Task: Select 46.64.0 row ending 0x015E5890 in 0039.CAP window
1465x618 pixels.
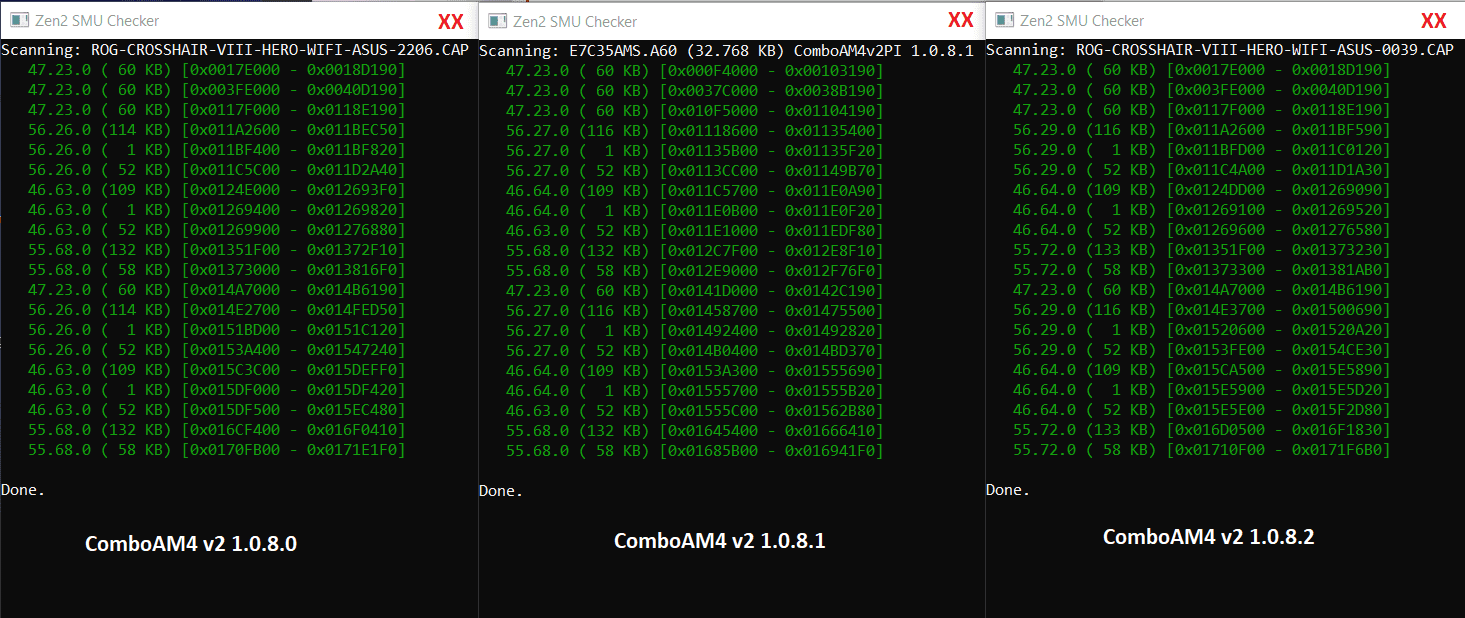Action: 1202,370
